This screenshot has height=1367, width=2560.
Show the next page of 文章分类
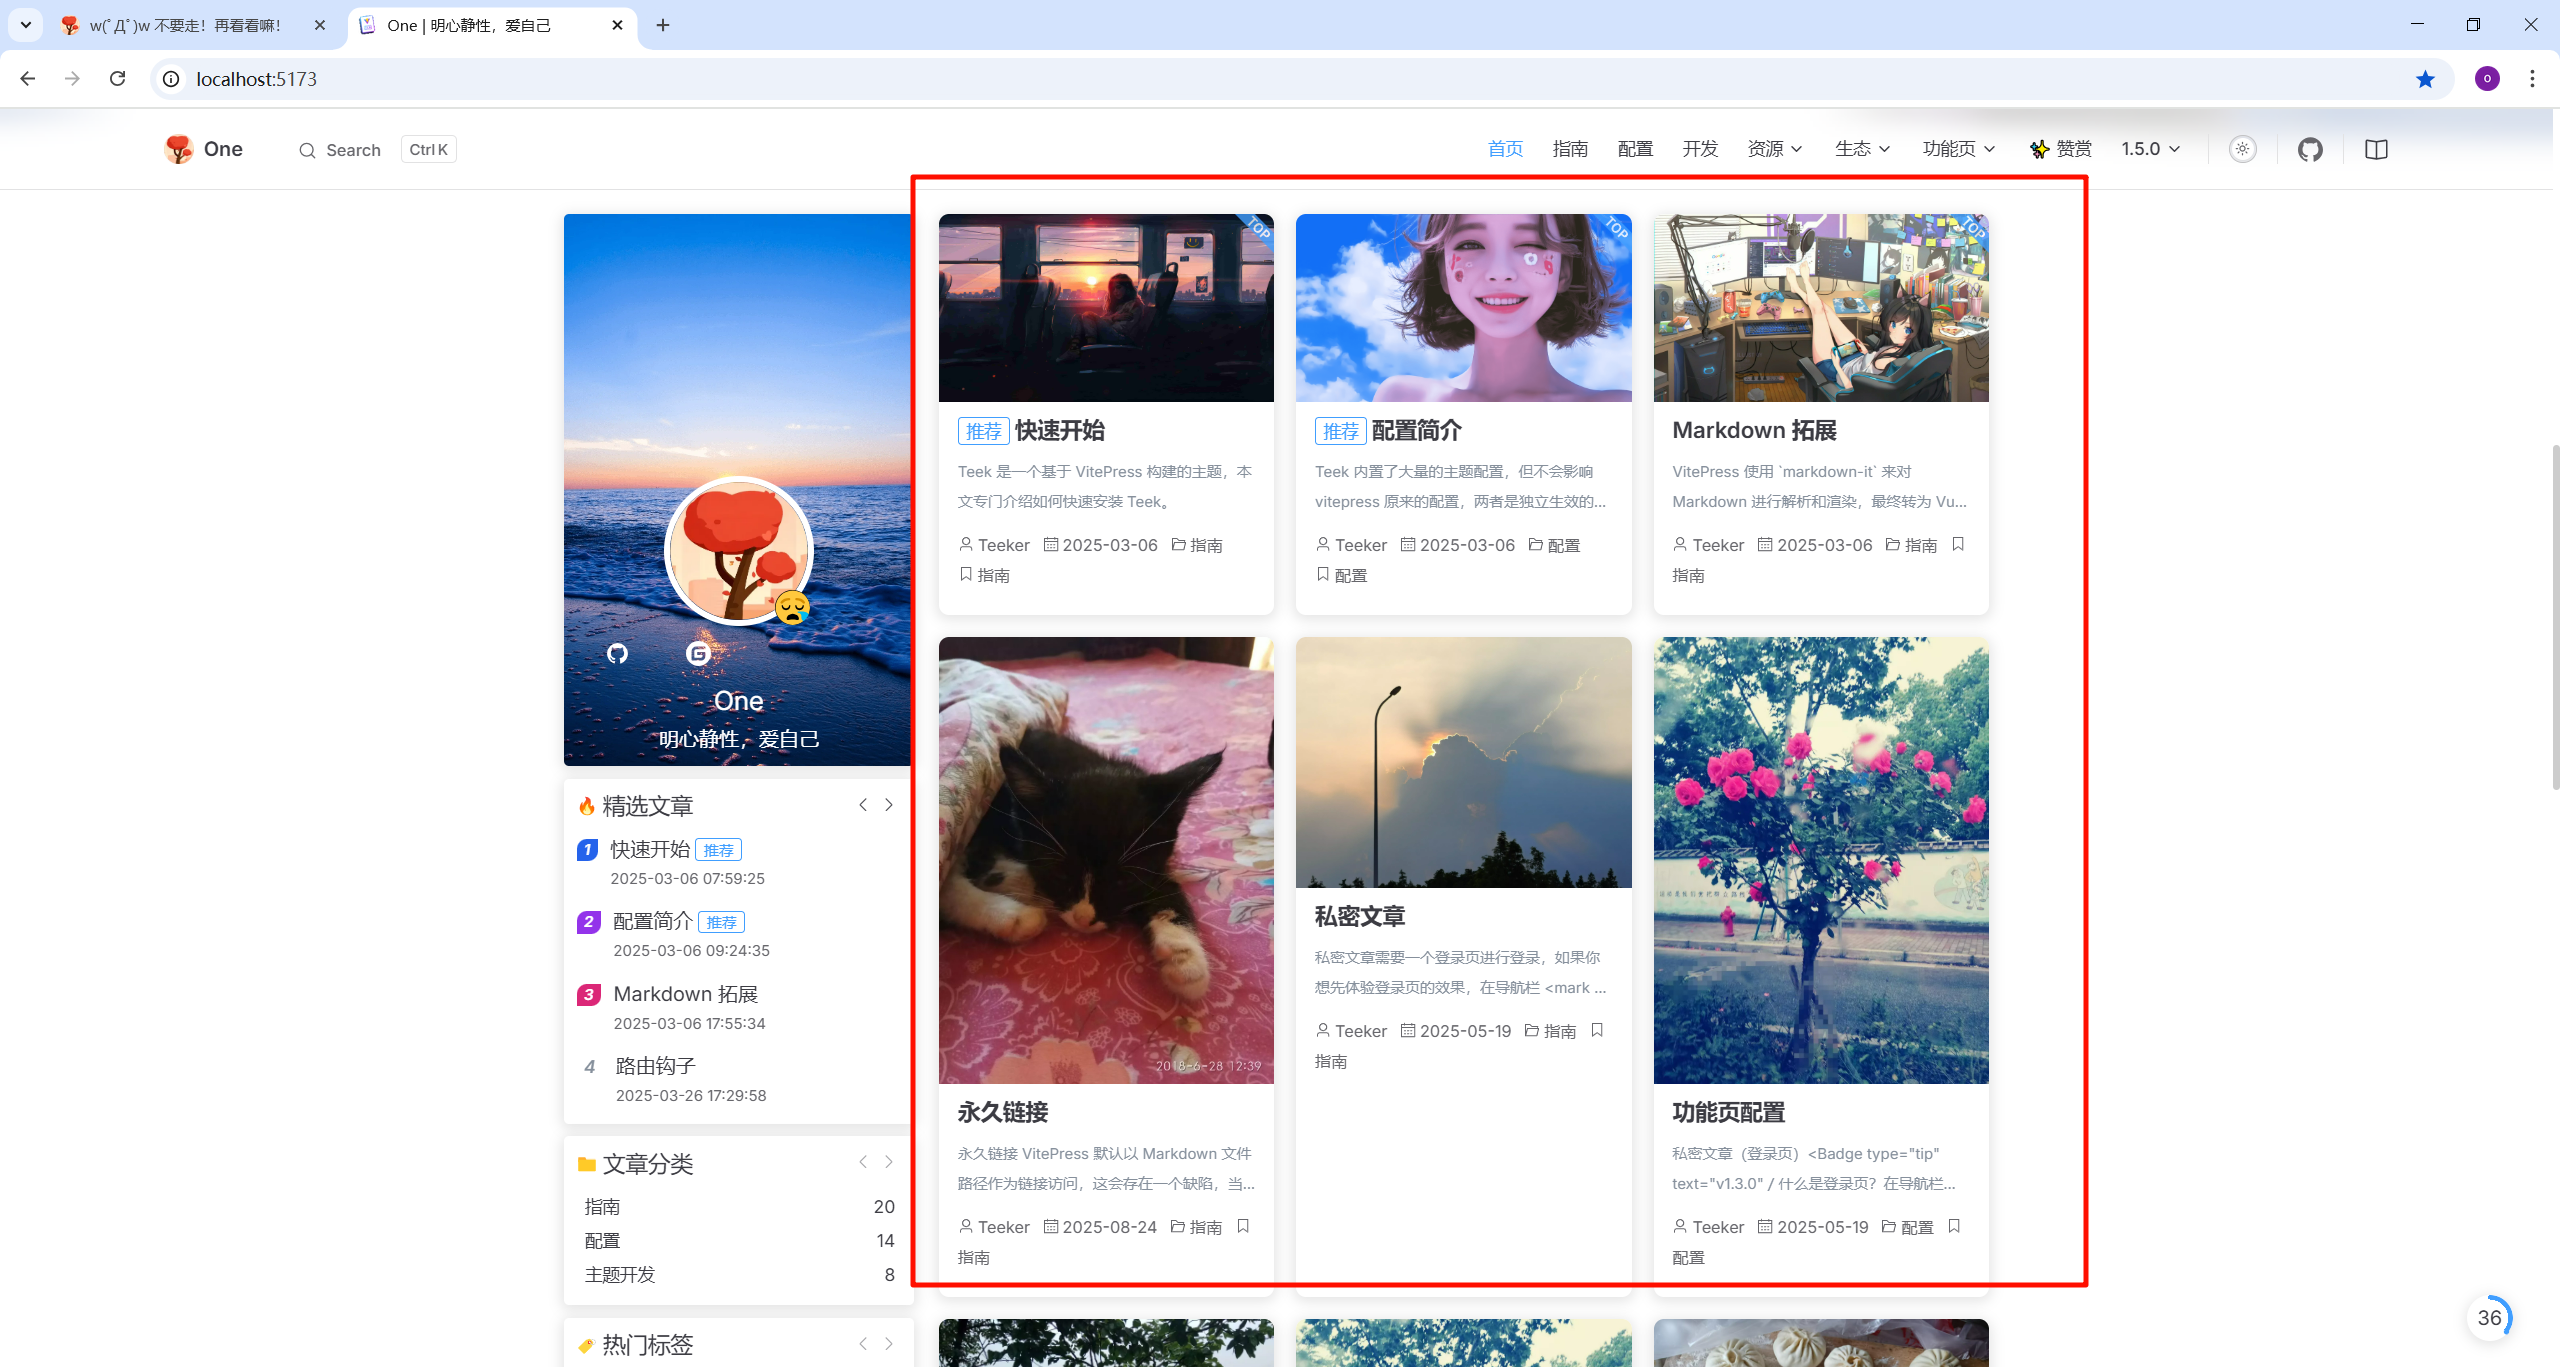pos(888,1162)
